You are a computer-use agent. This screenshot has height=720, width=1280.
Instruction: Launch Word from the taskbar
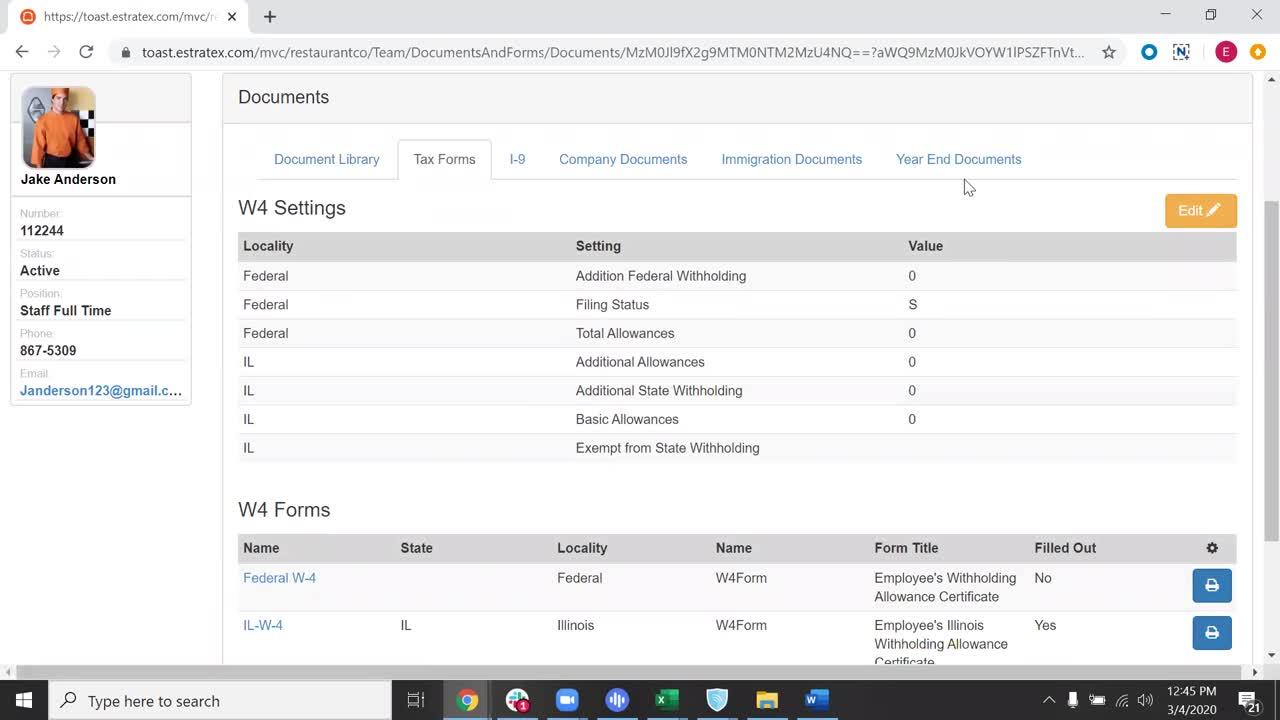(817, 700)
